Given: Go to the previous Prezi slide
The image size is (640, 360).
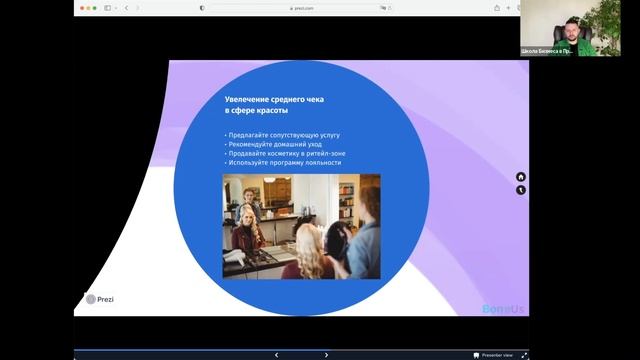Looking at the screenshot, I should pyautogui.click(x=276, y=355).
